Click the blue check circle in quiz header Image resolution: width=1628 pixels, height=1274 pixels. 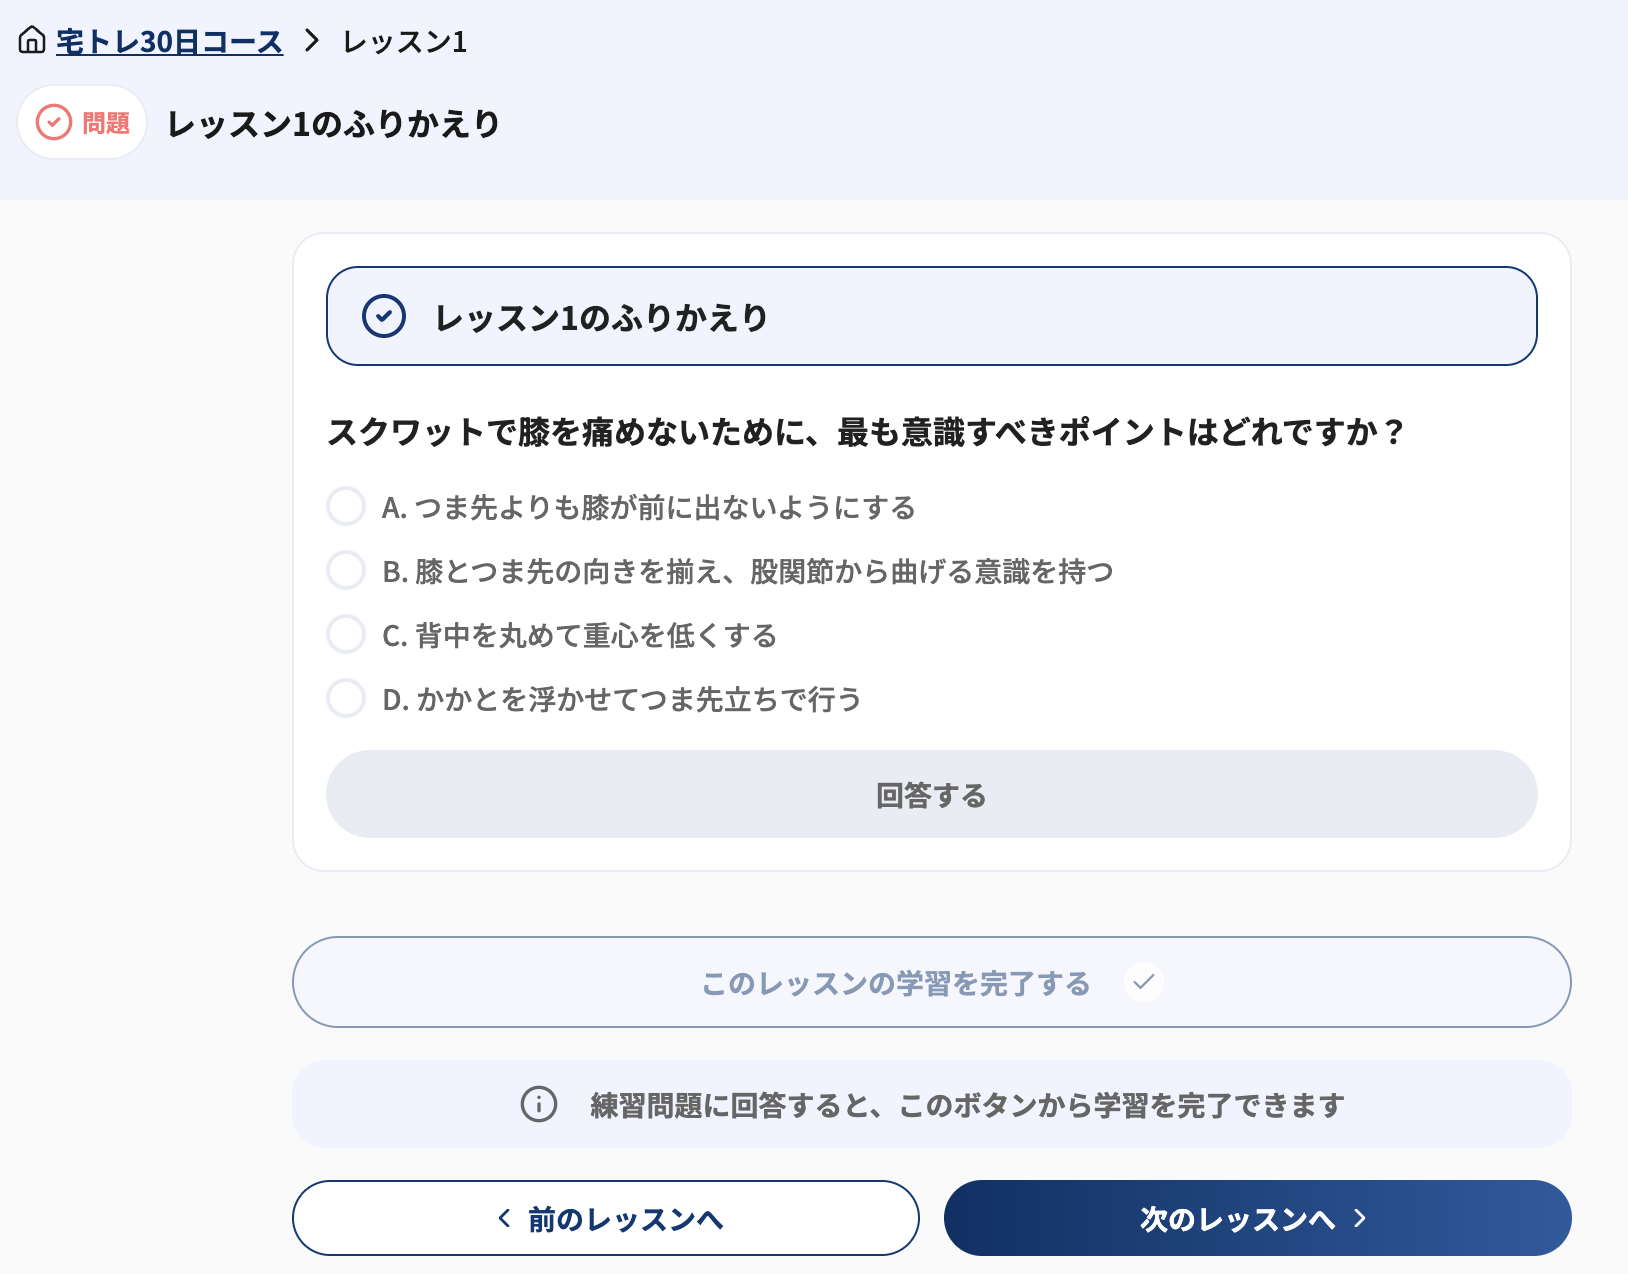point(384,316)
